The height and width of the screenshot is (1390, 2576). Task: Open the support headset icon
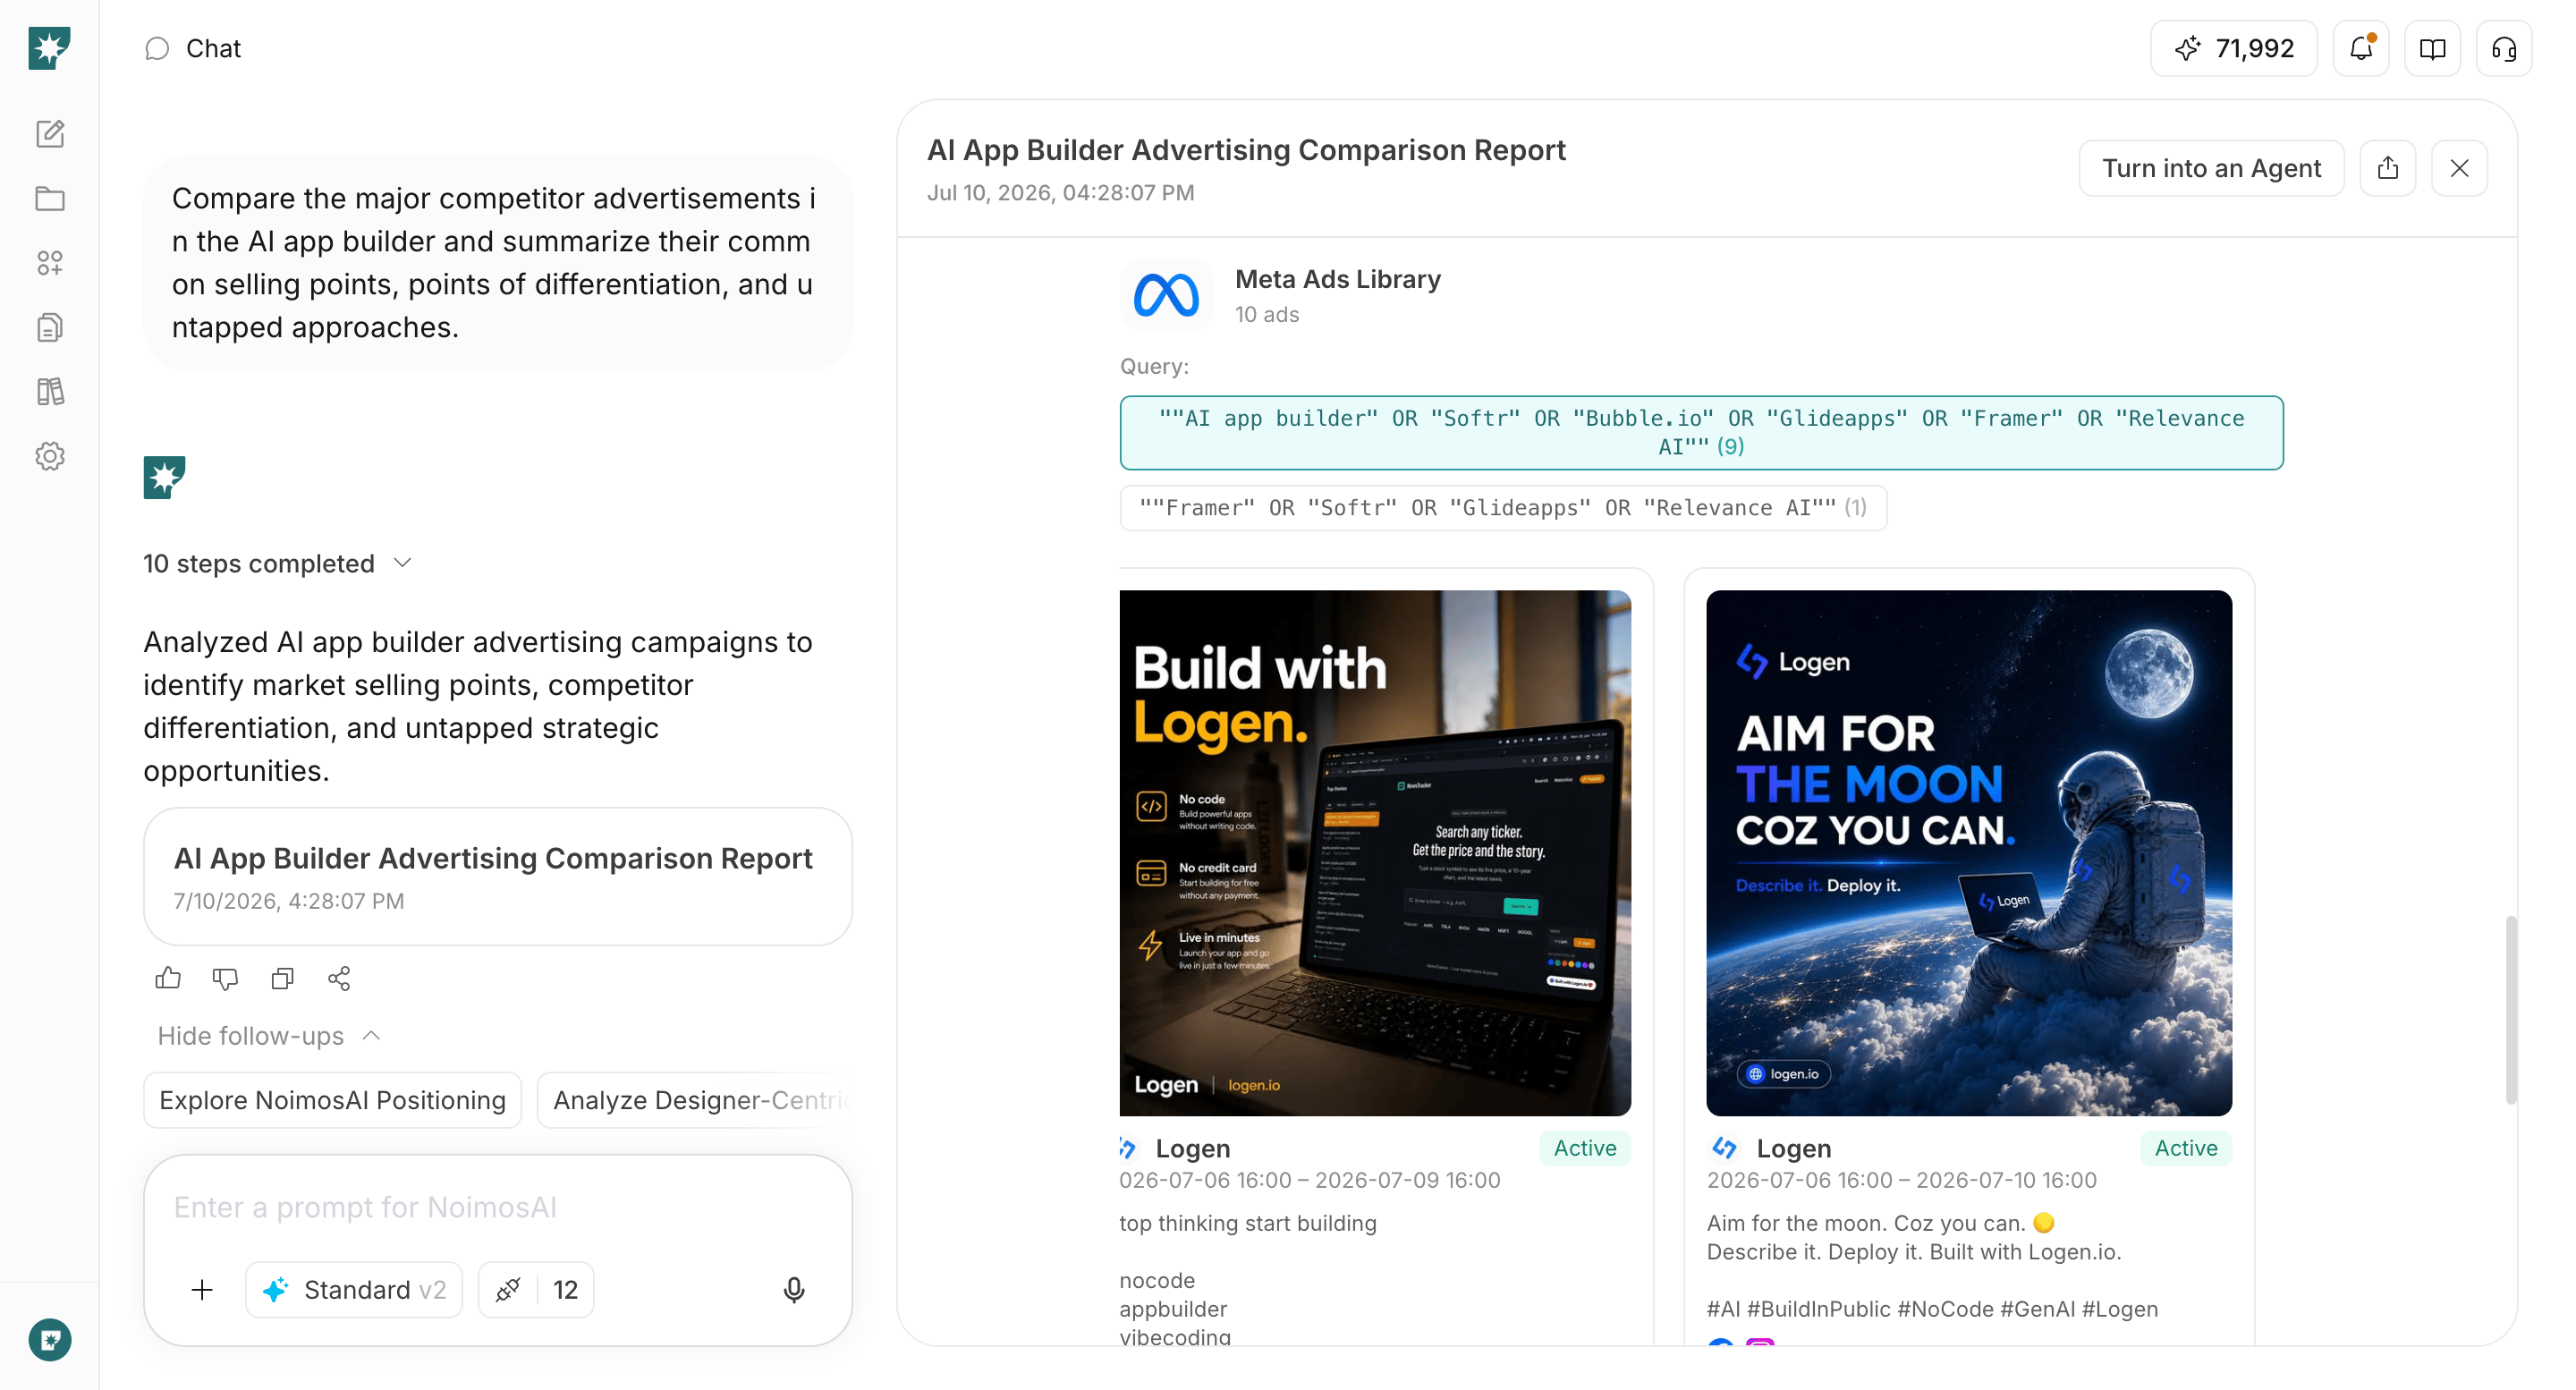2504,49
